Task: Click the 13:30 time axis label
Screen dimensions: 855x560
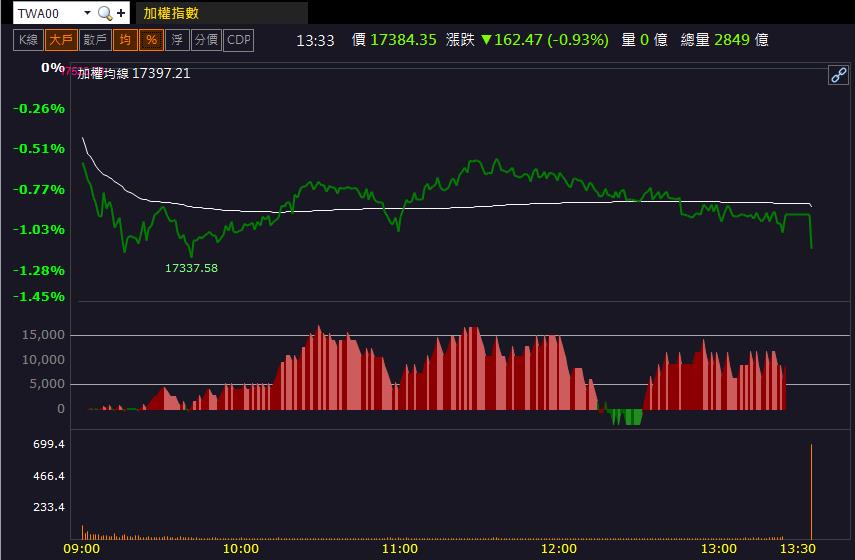Action: pyautogui.click(x=798, y=549)
